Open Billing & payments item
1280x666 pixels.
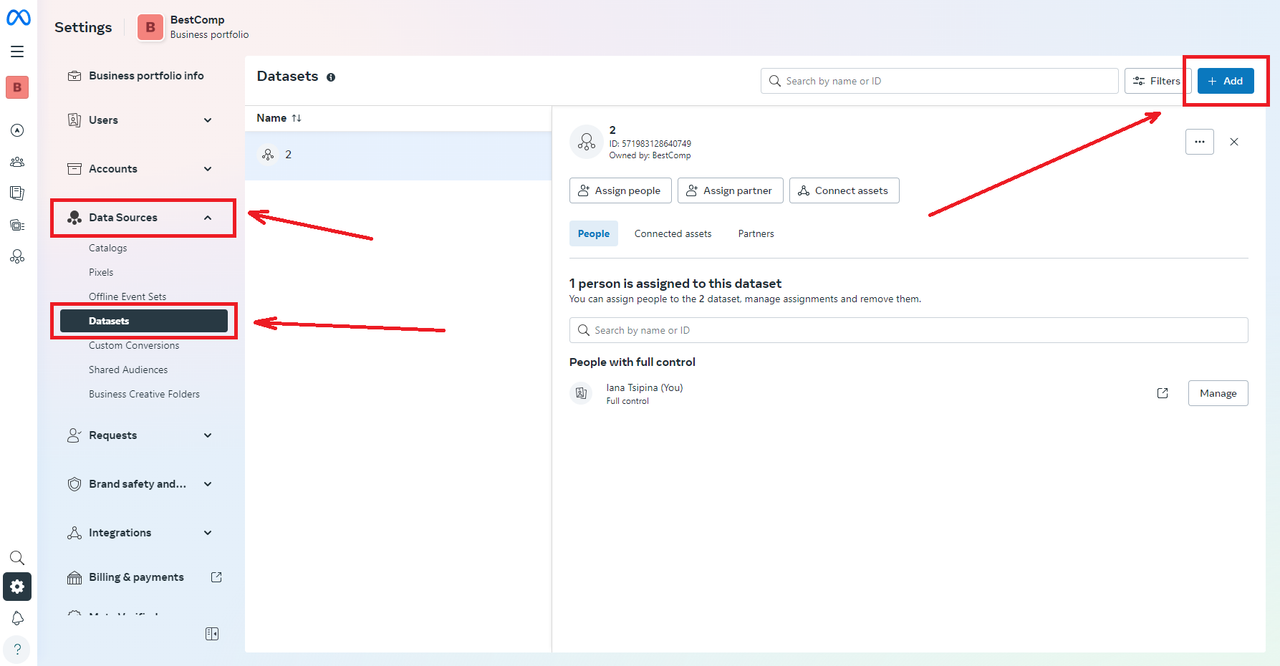[136, 577]
